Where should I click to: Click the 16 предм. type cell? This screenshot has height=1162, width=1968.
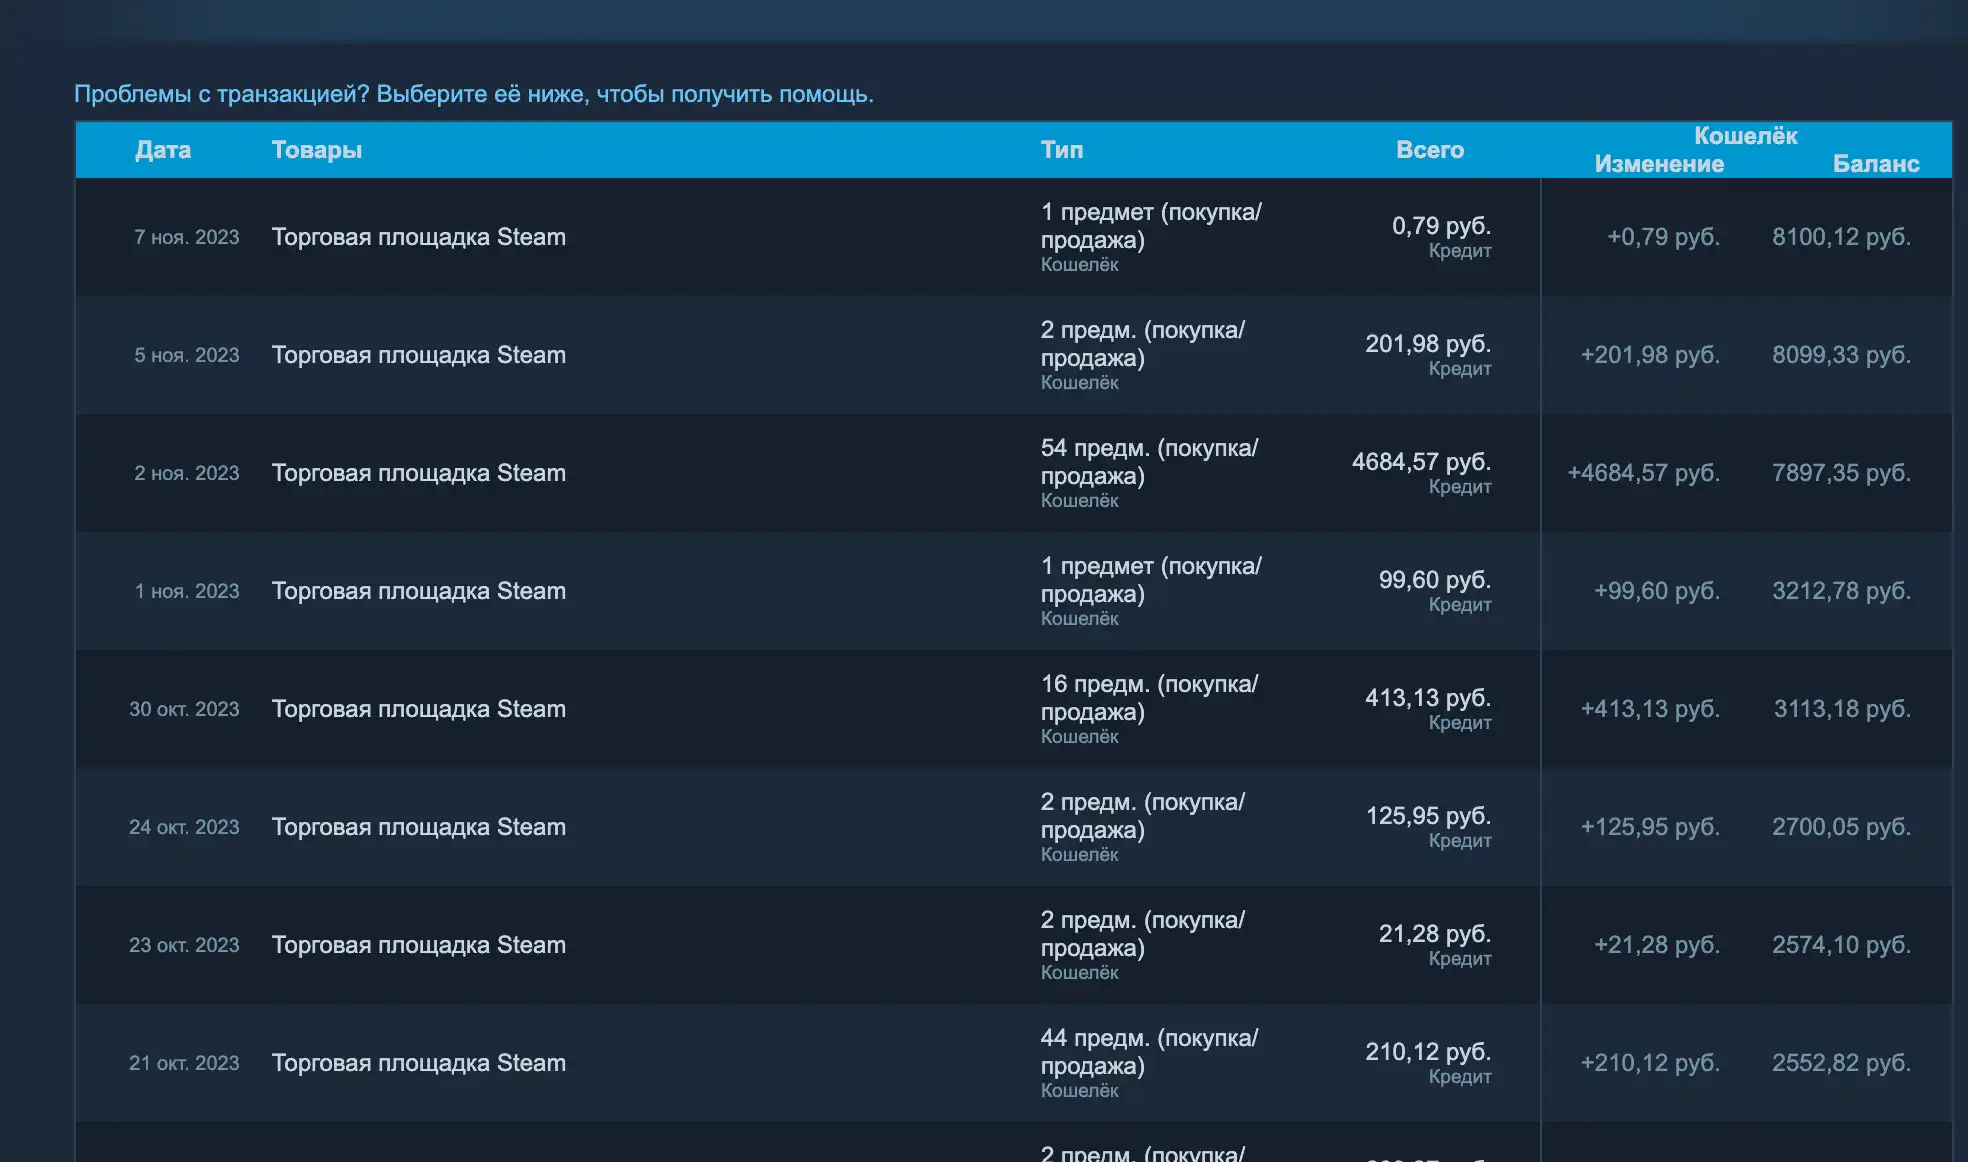1150,709
